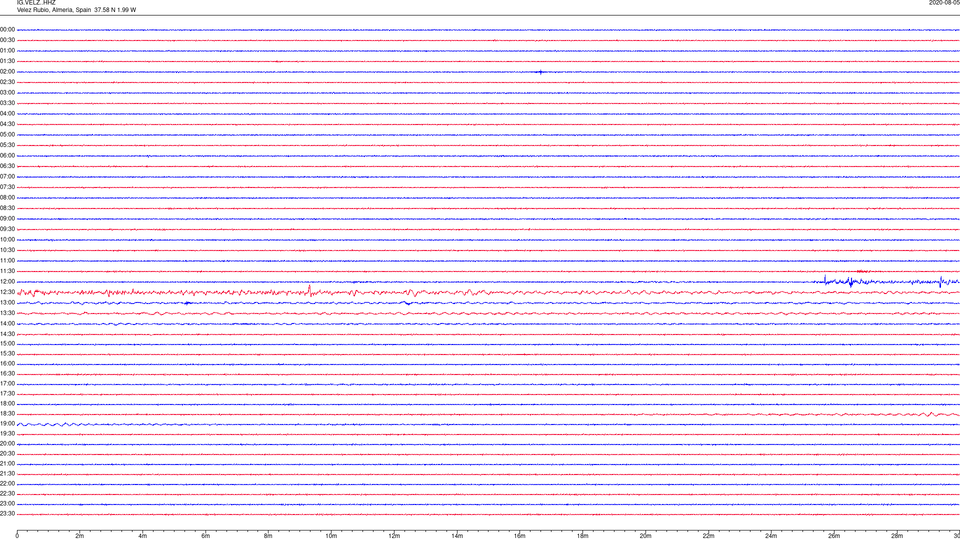Select the 05:00 trace time label
This screenshot has height=540, width=960.
click(7, 135)
